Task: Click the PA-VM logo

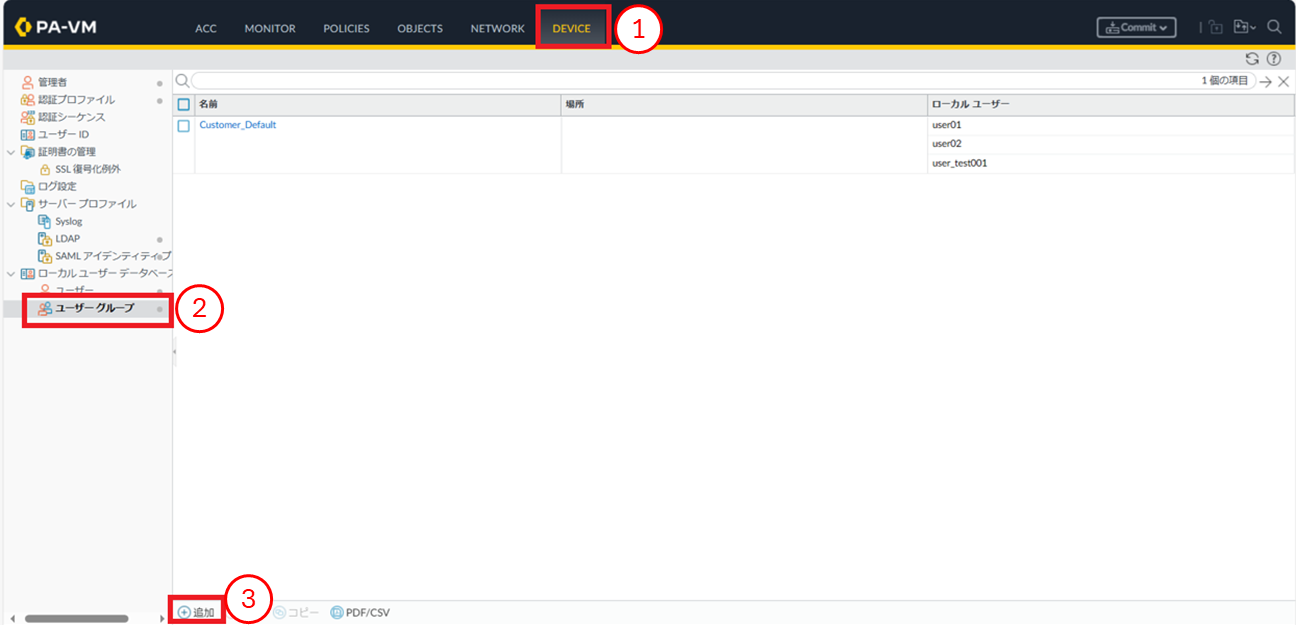Action: click(56, 28)
